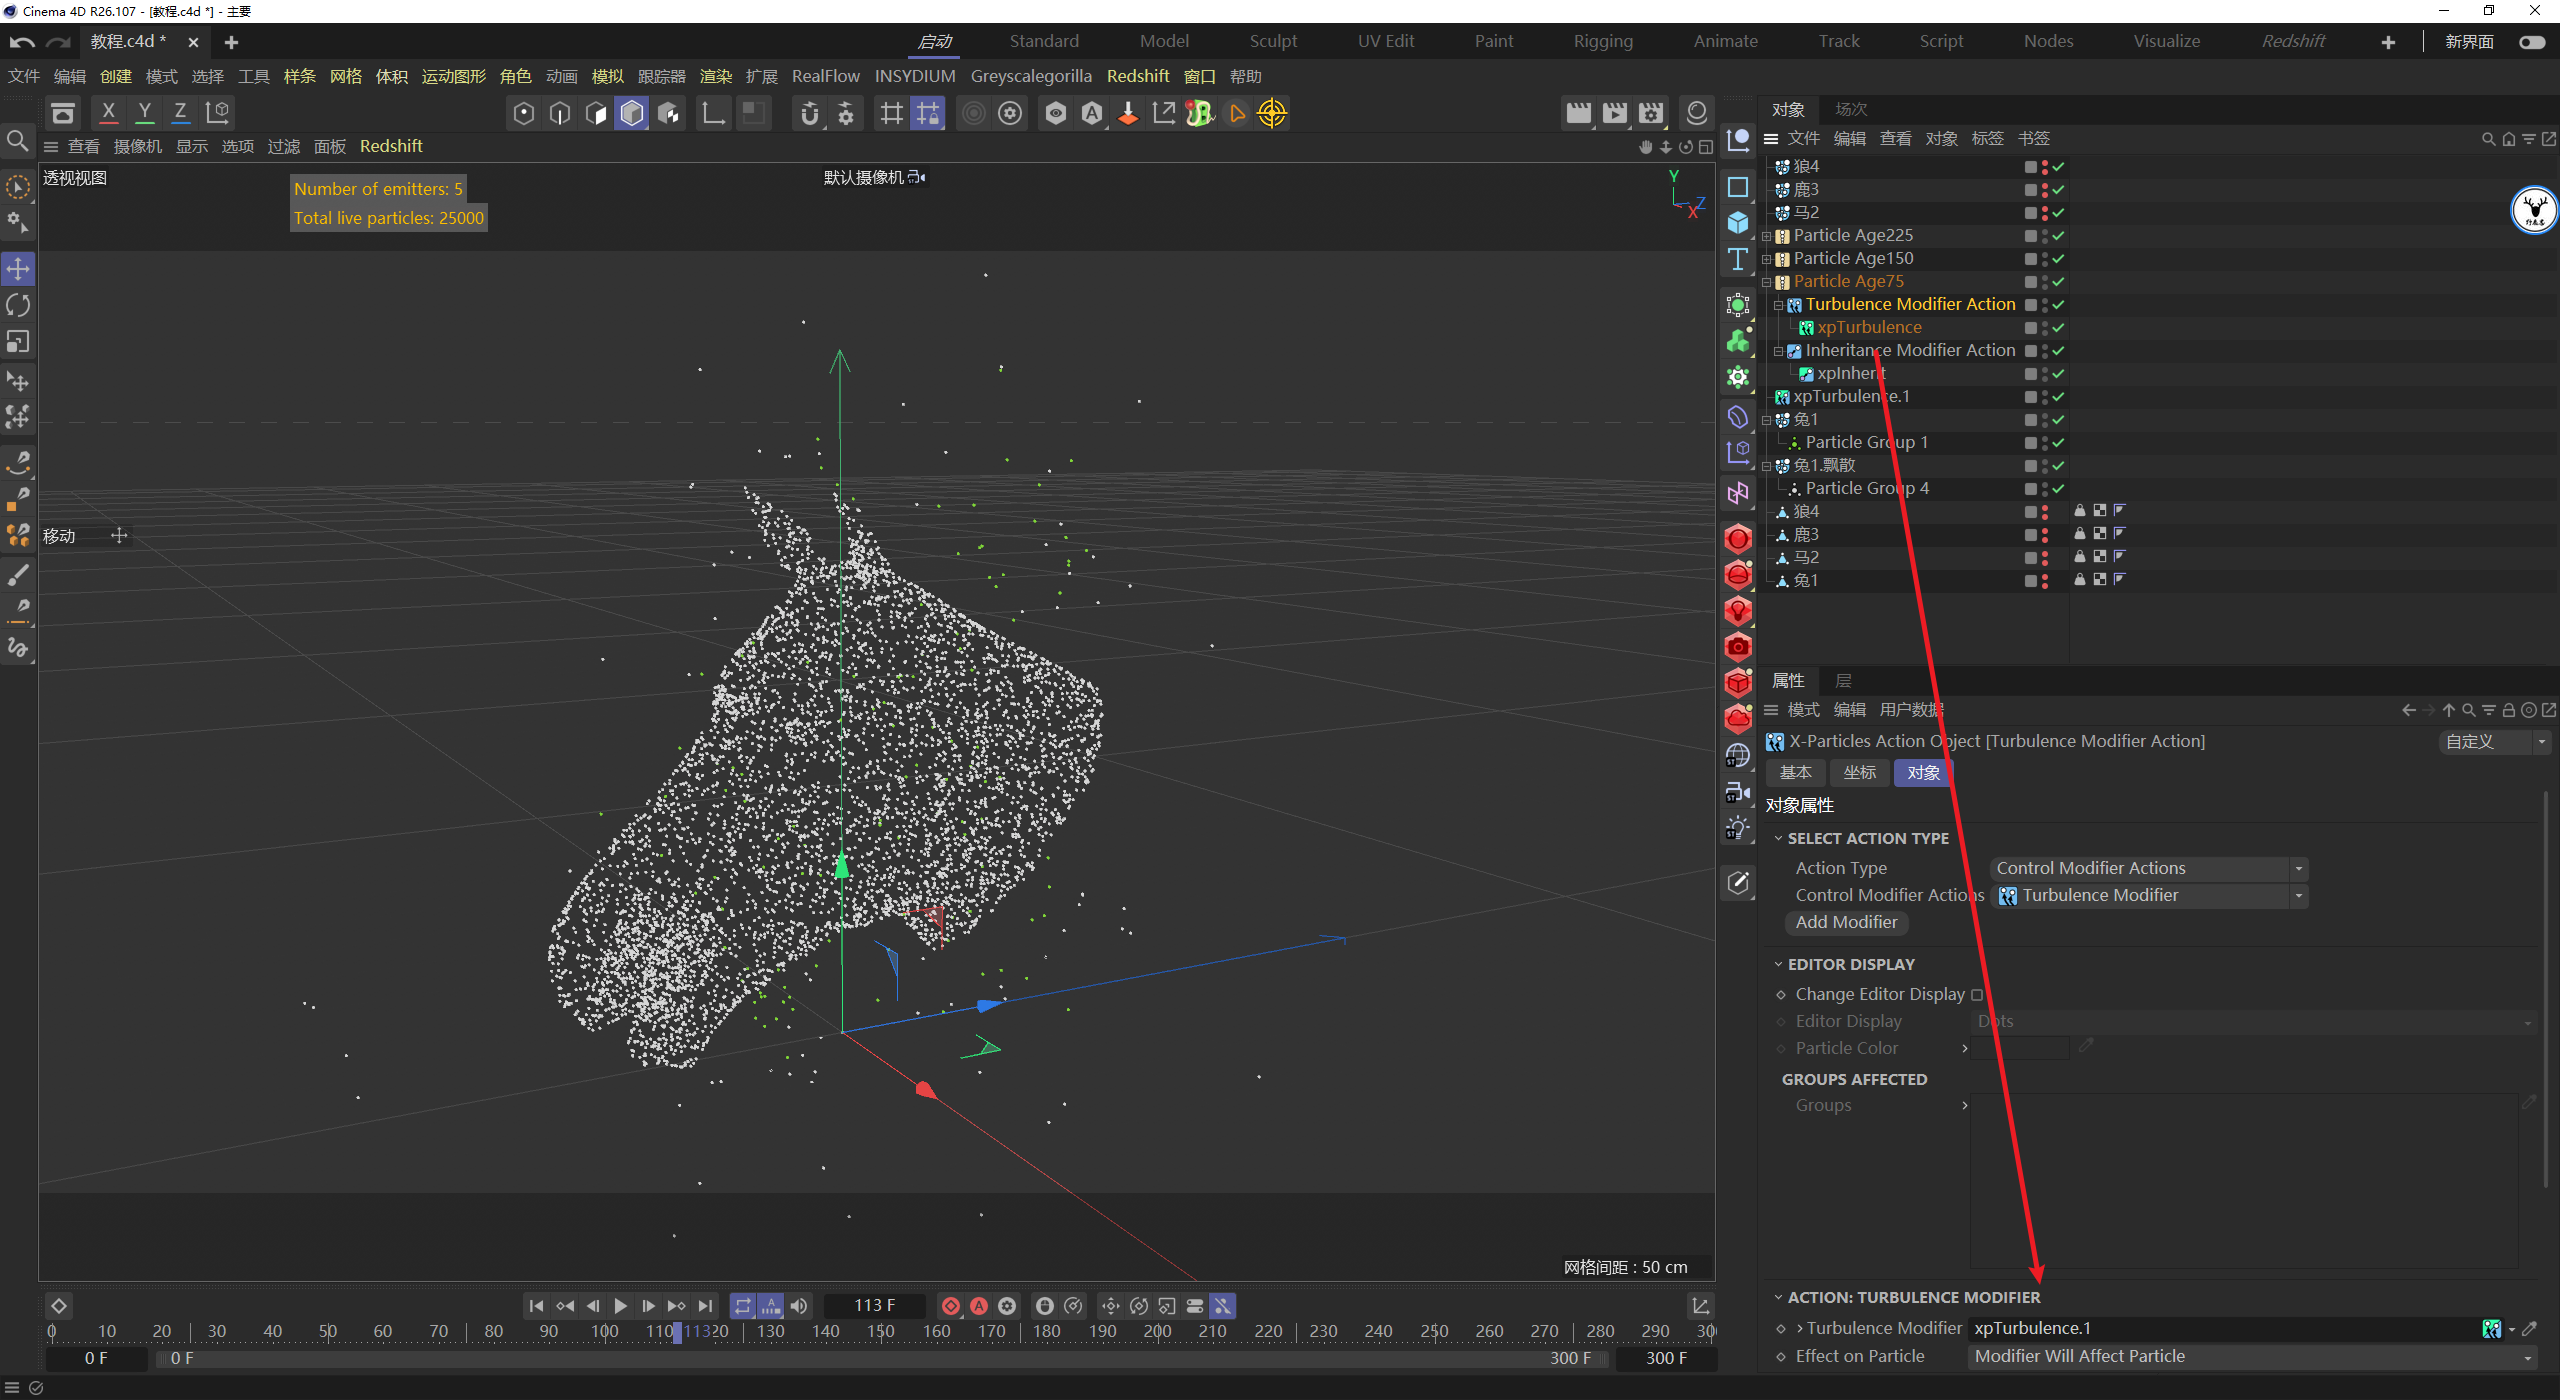Select the Scale tool icon
This screenshot has width=2560, height=1400.
click(x=18, y=342)
